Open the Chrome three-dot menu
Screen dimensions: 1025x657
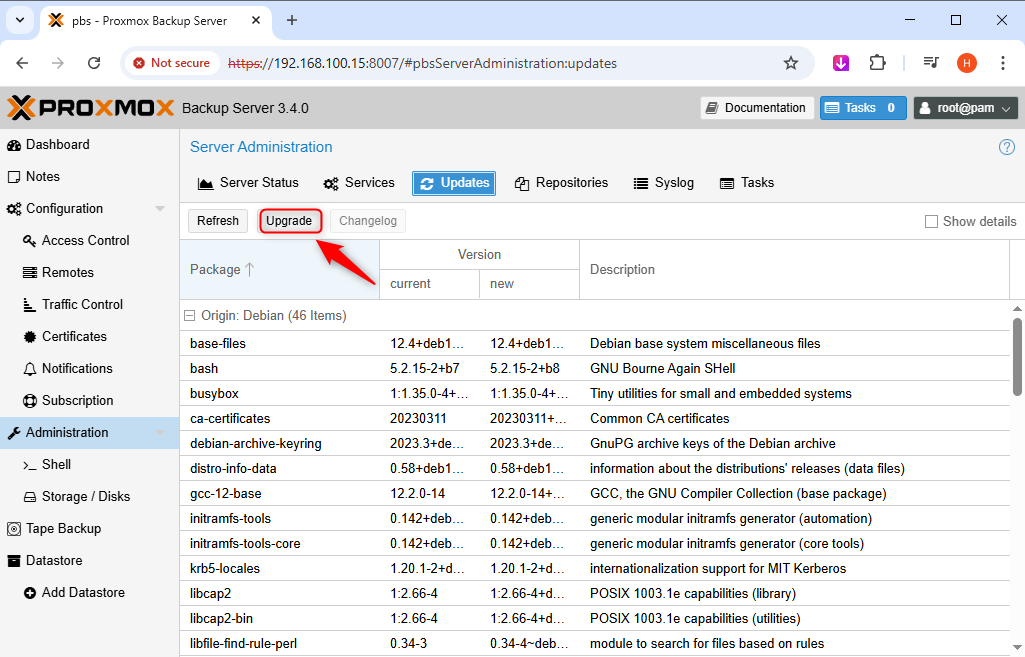pos(1003,63)
